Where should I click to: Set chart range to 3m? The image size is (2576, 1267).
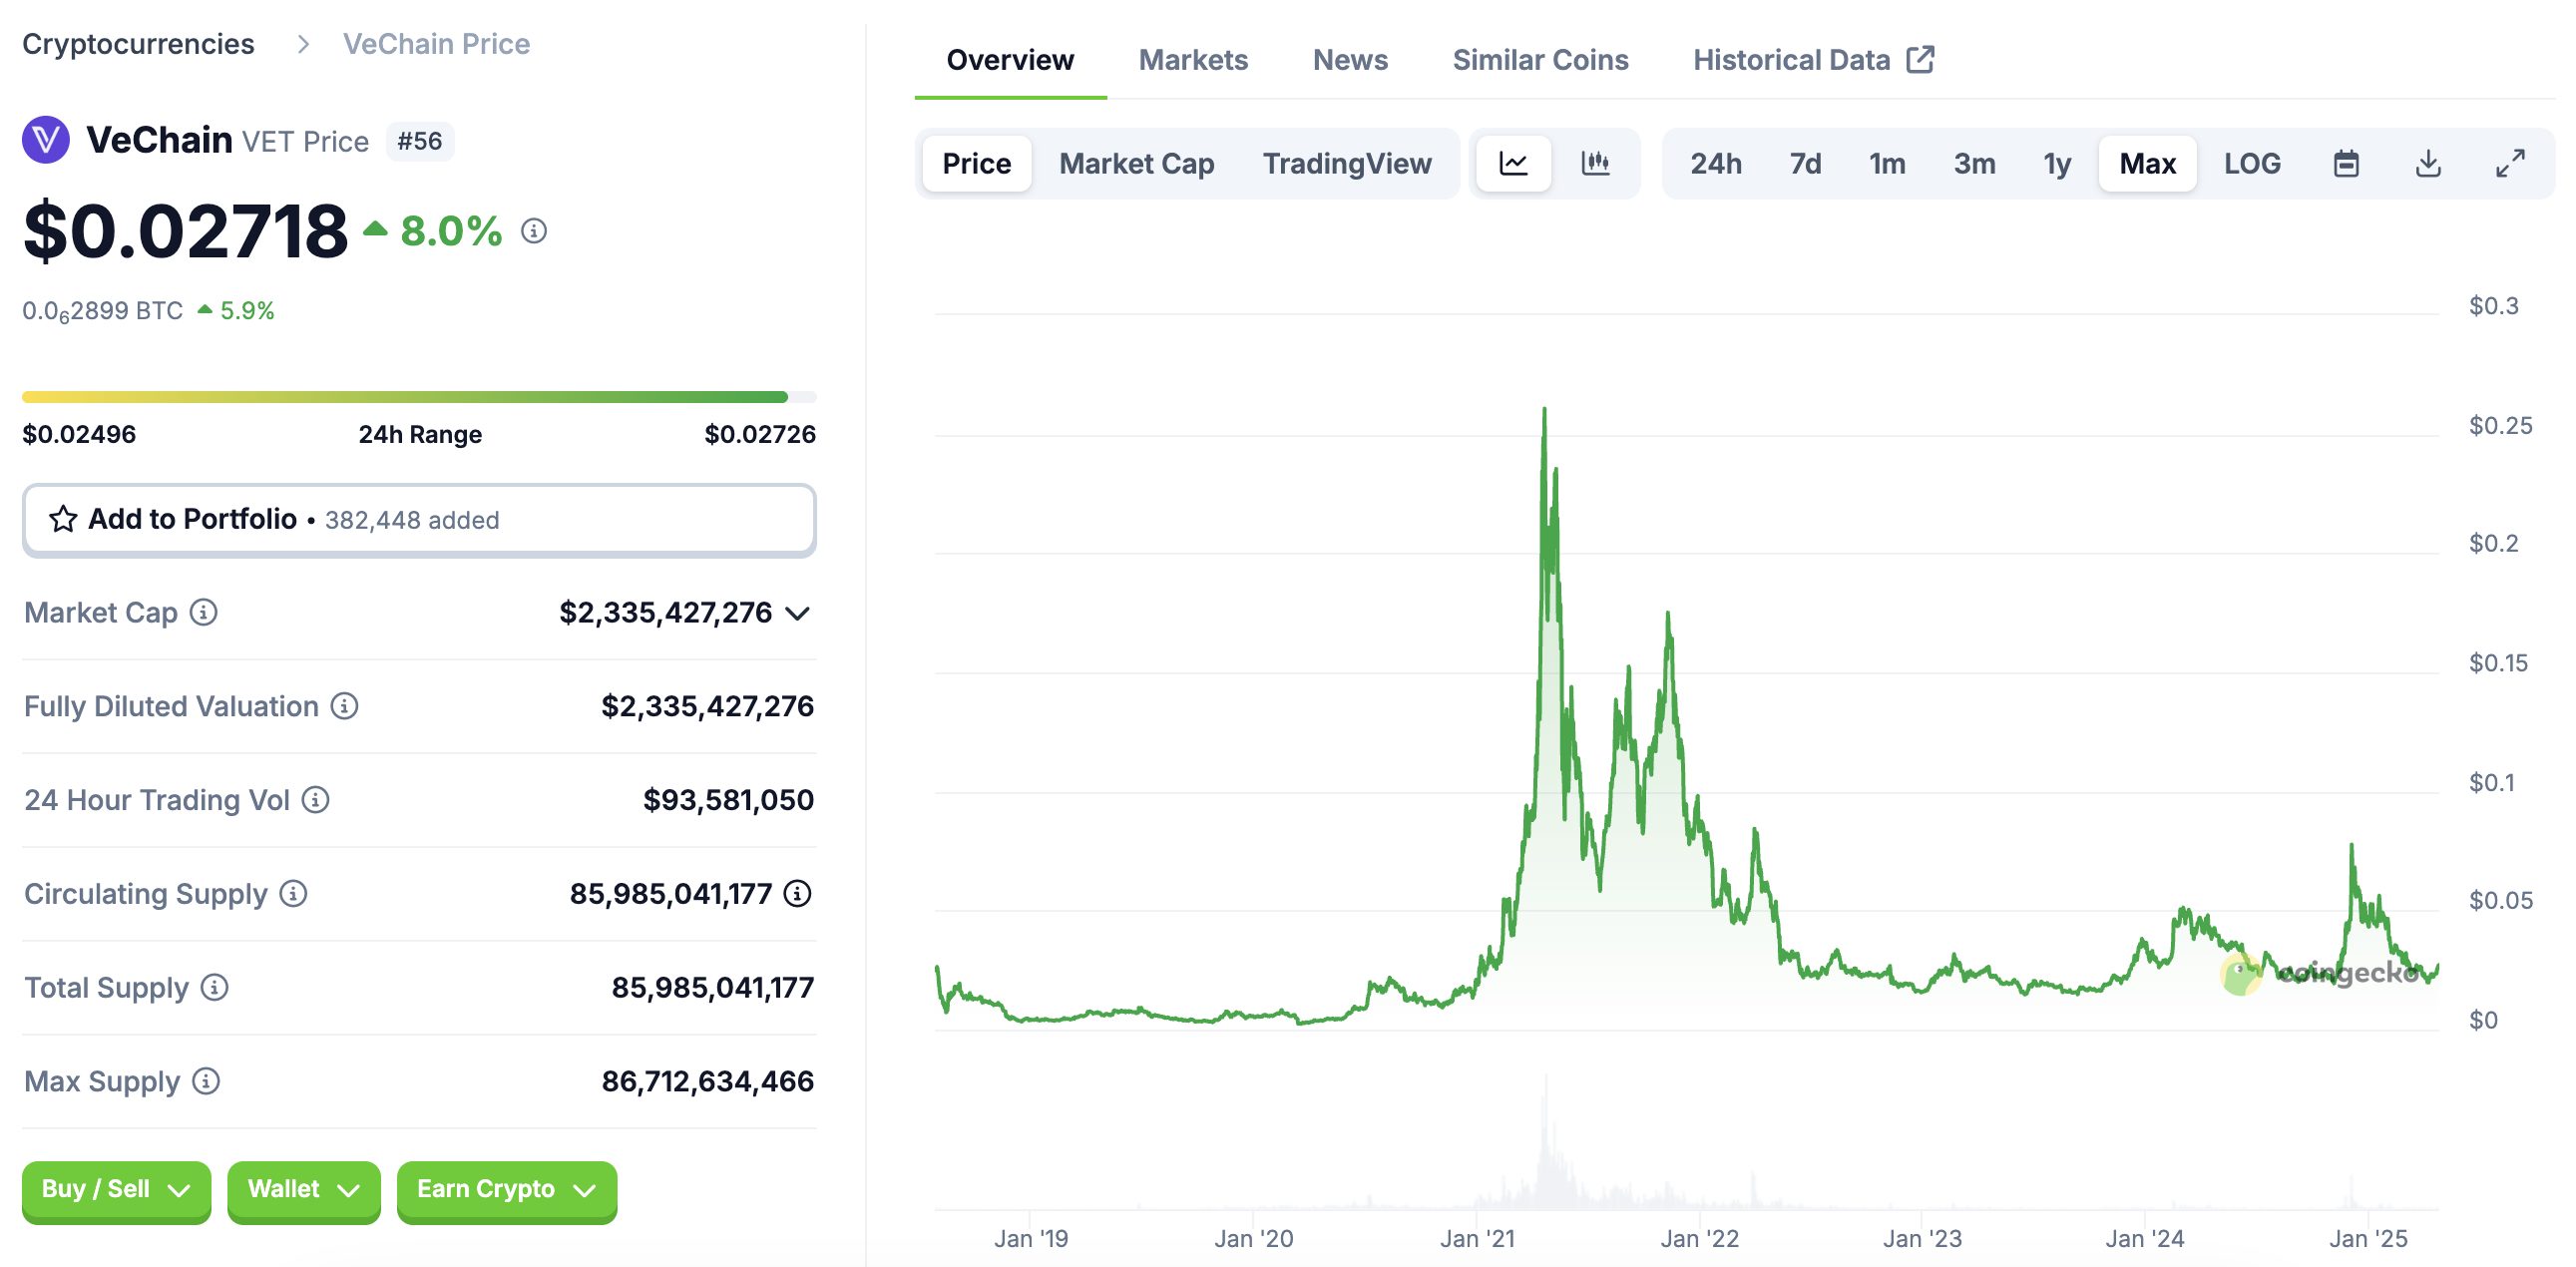point(1974,163)
